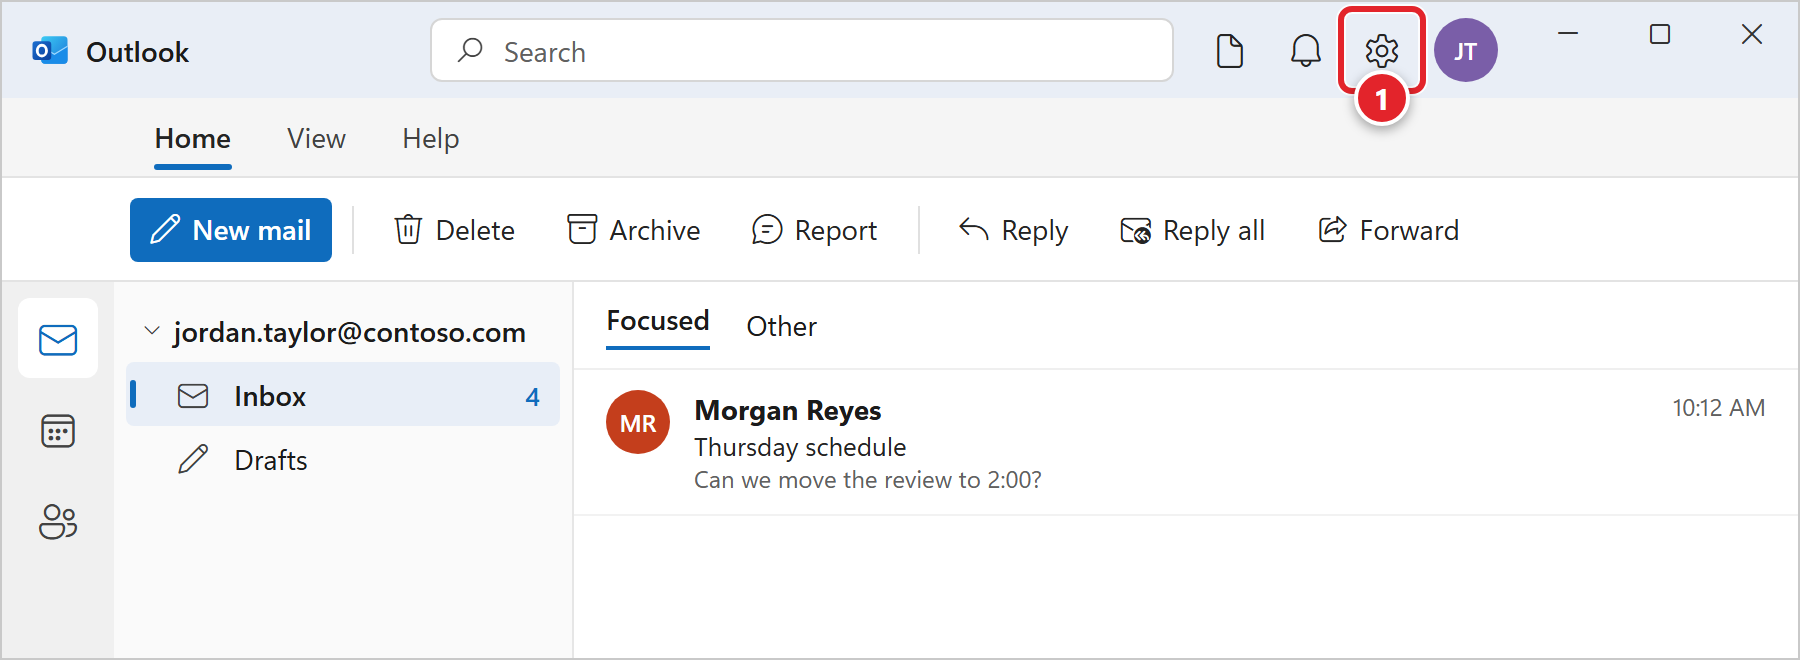Image resolution: width=1800 pixels, height=660 pixels.
Task: Click in the Search box
Action: click(802, 50)
